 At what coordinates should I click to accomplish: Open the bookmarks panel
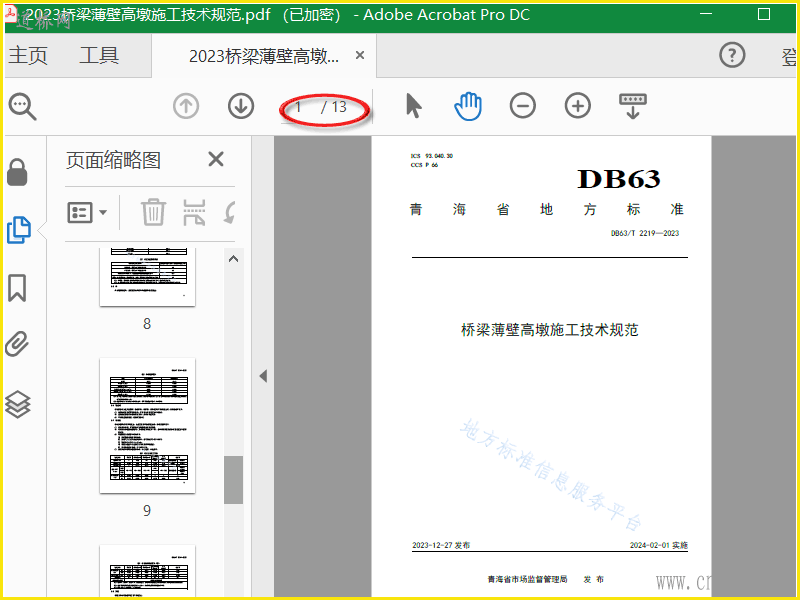[x=17, y=287]
